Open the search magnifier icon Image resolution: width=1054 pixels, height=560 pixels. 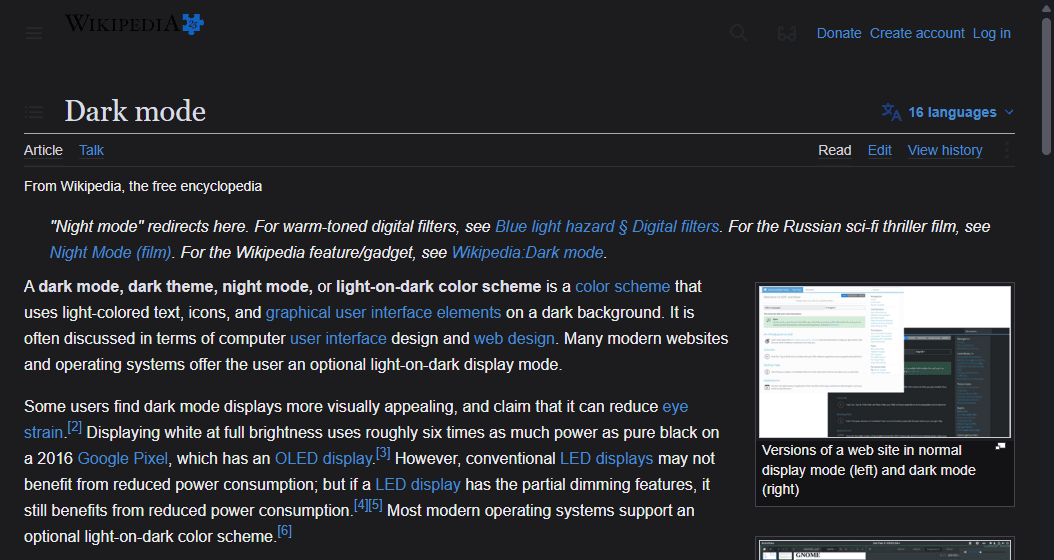pyautogui.click(x=738, y=33)
